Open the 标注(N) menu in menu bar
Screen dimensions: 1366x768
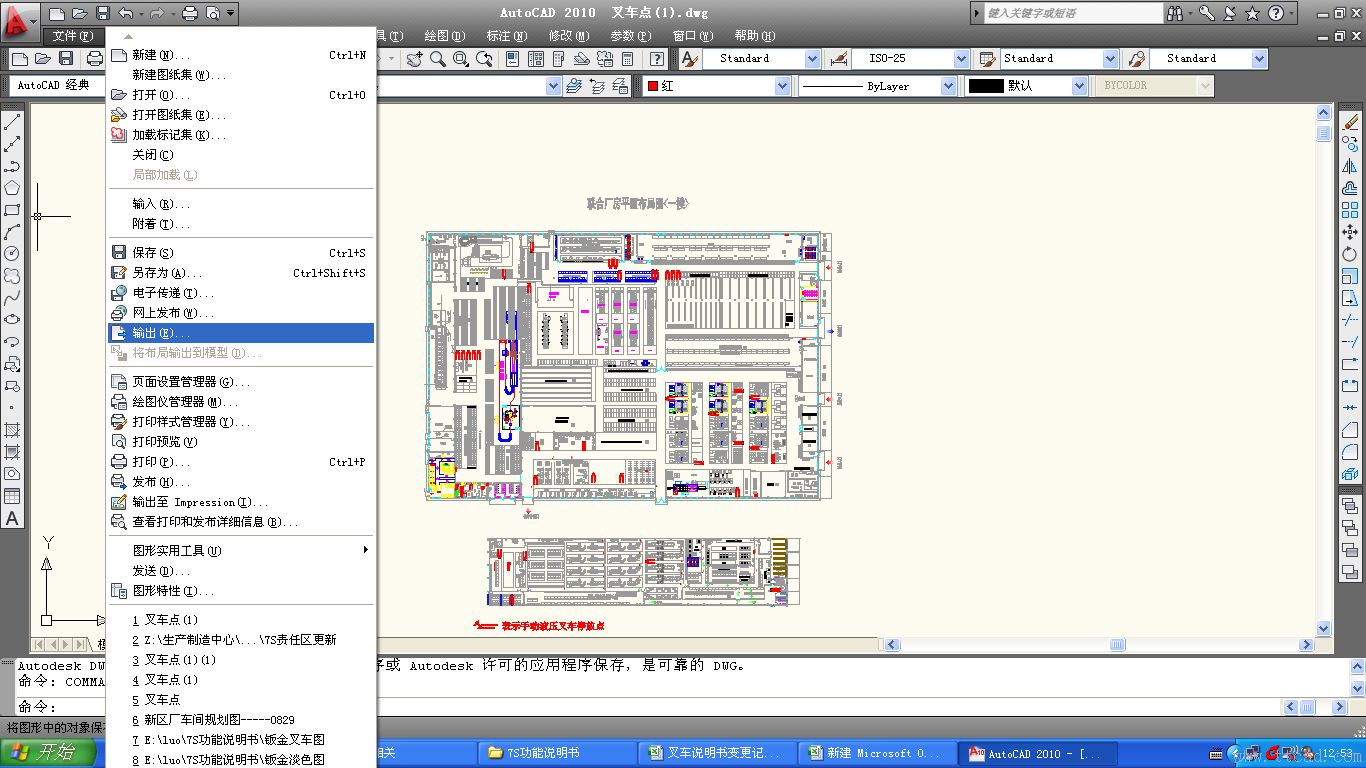pyautogui.click(x=506, y=36)
